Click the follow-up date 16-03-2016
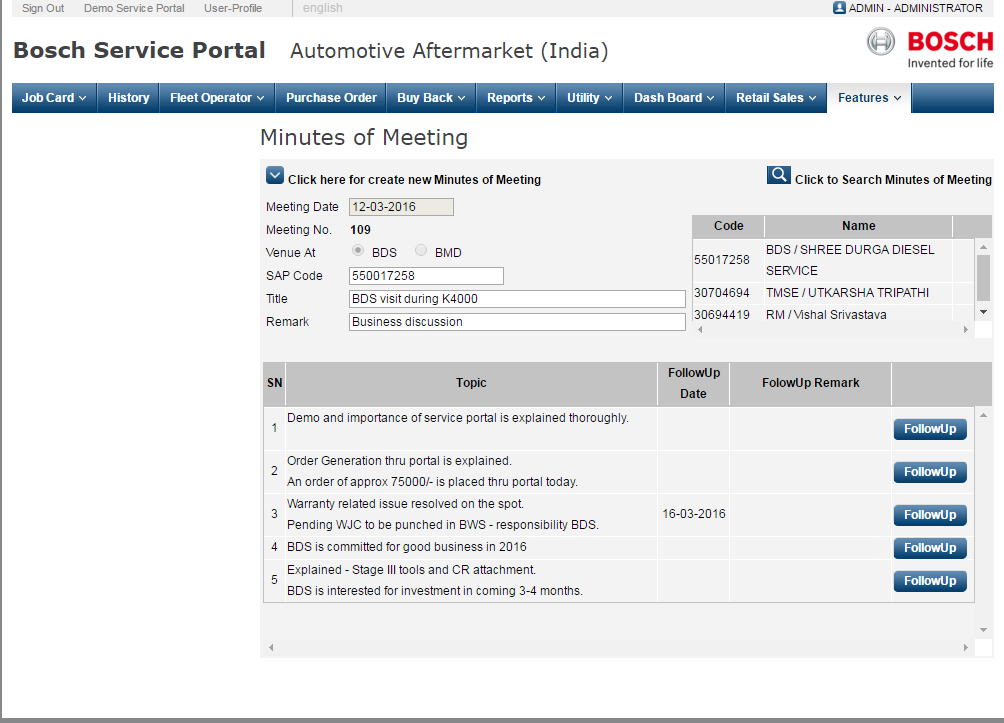Viewport: 1004px width, 723px height. pos(693,514)
